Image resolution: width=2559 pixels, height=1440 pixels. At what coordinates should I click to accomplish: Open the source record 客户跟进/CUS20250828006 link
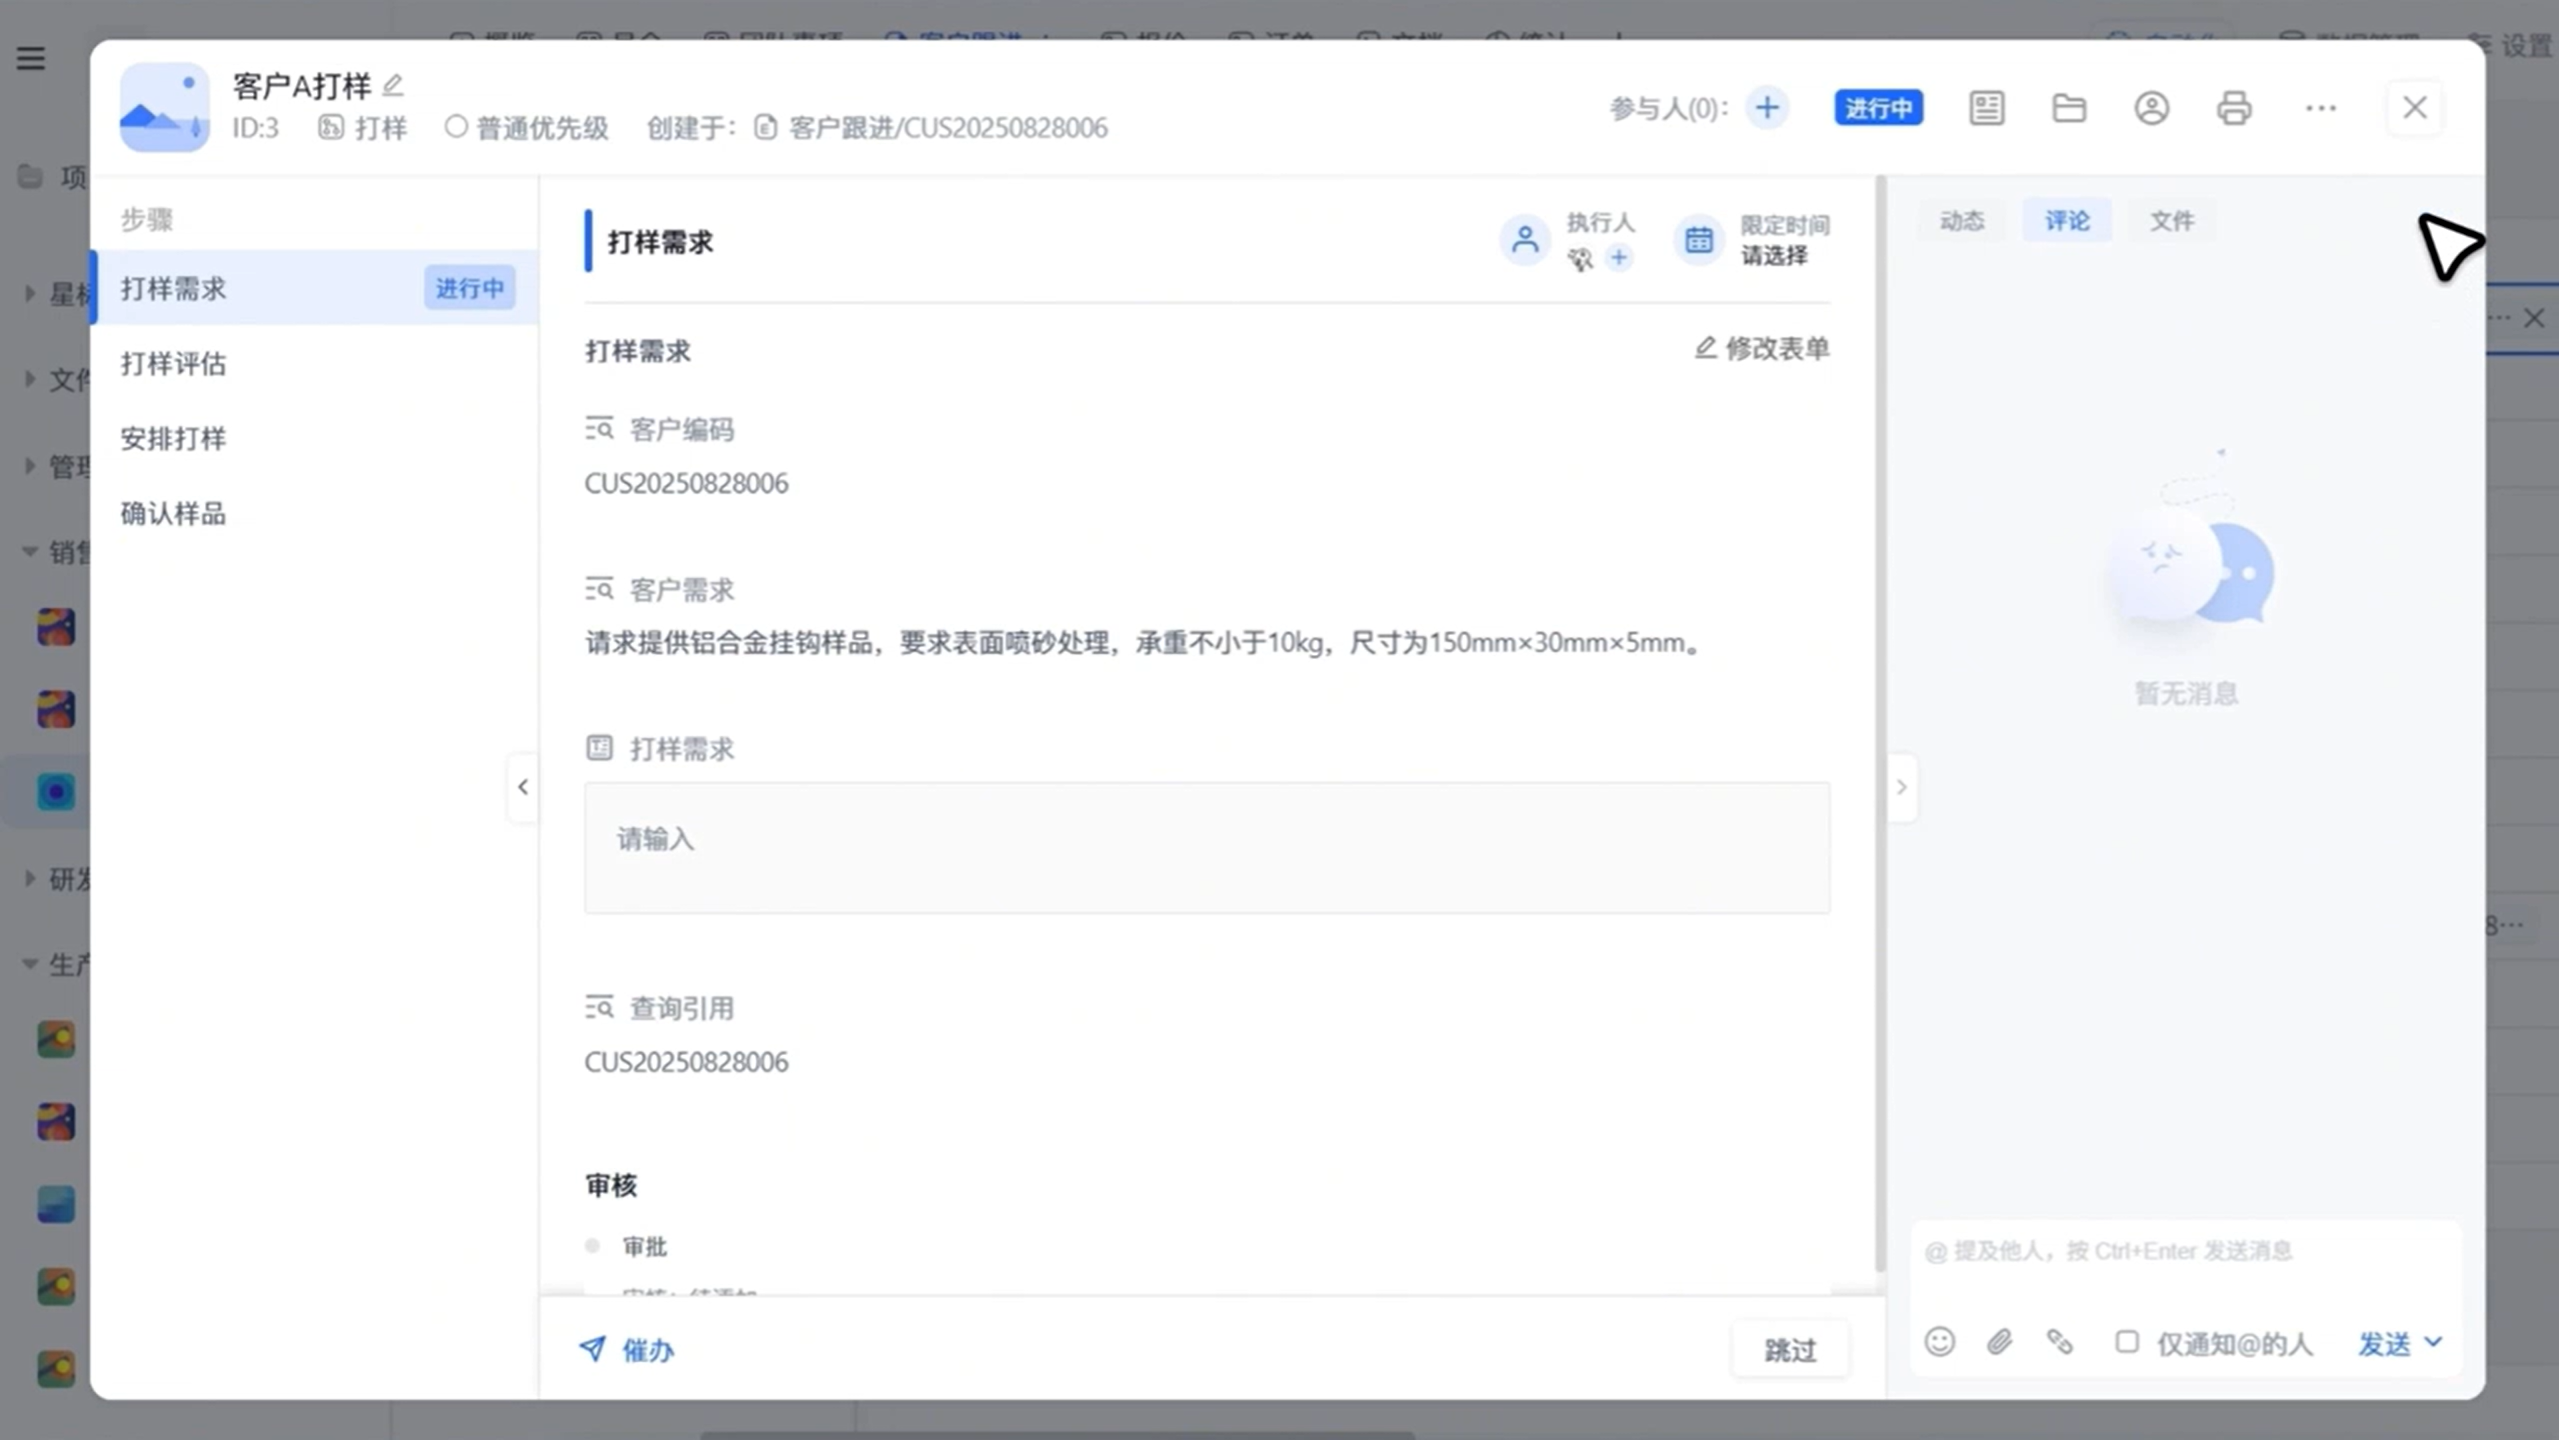948,128
